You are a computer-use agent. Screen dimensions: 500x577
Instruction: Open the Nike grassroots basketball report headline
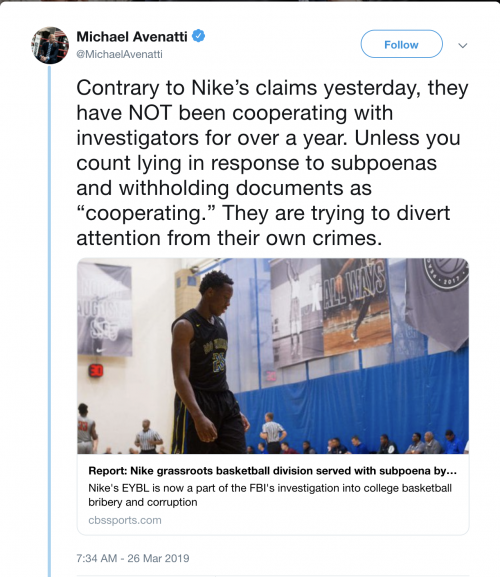click(273, 471)
